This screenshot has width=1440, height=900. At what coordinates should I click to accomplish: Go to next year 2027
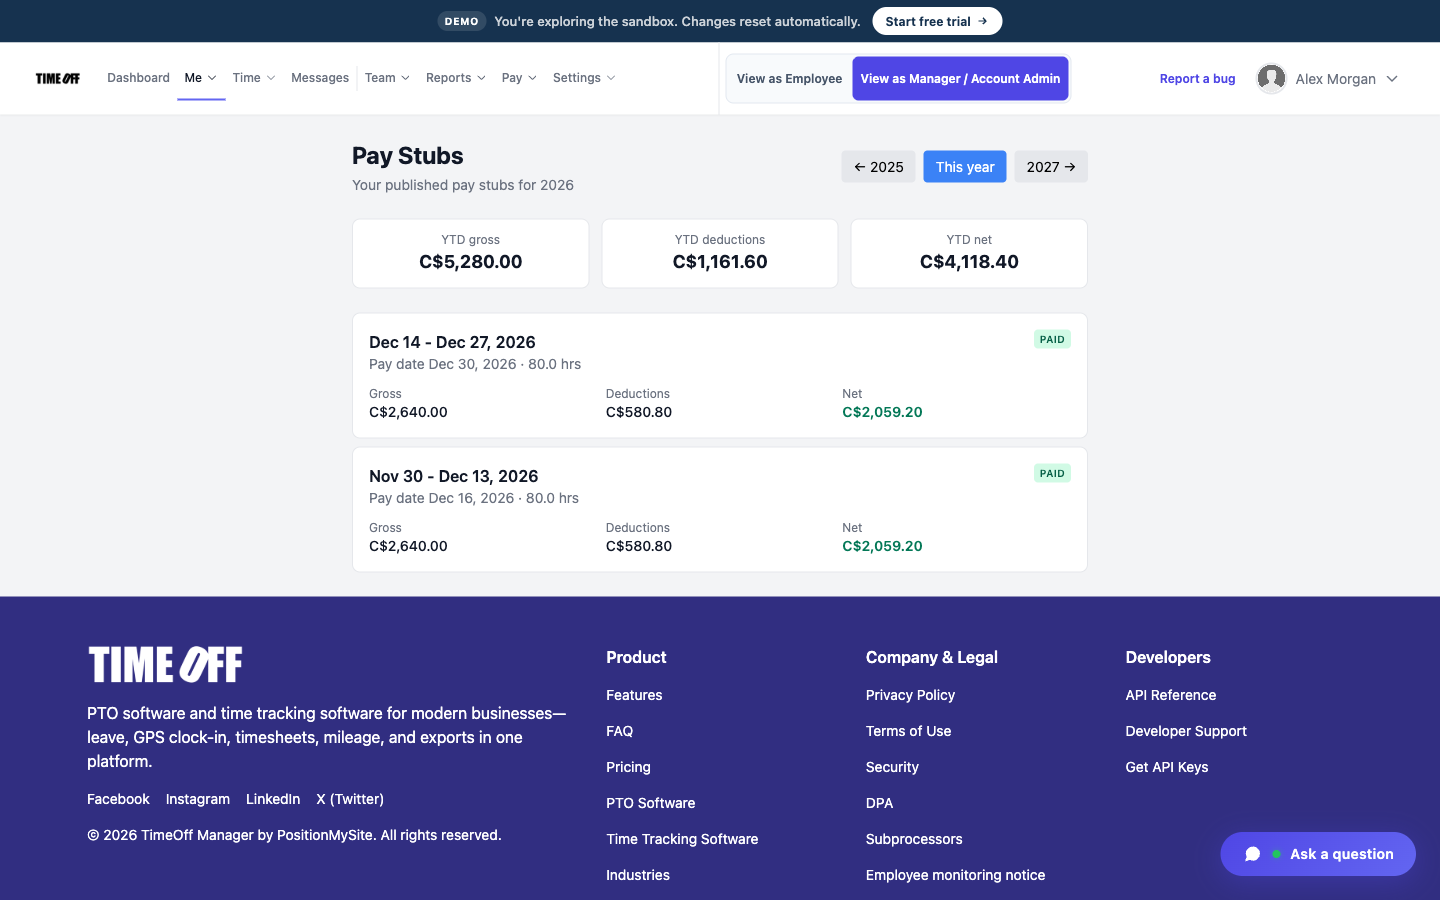point(1051,167)
